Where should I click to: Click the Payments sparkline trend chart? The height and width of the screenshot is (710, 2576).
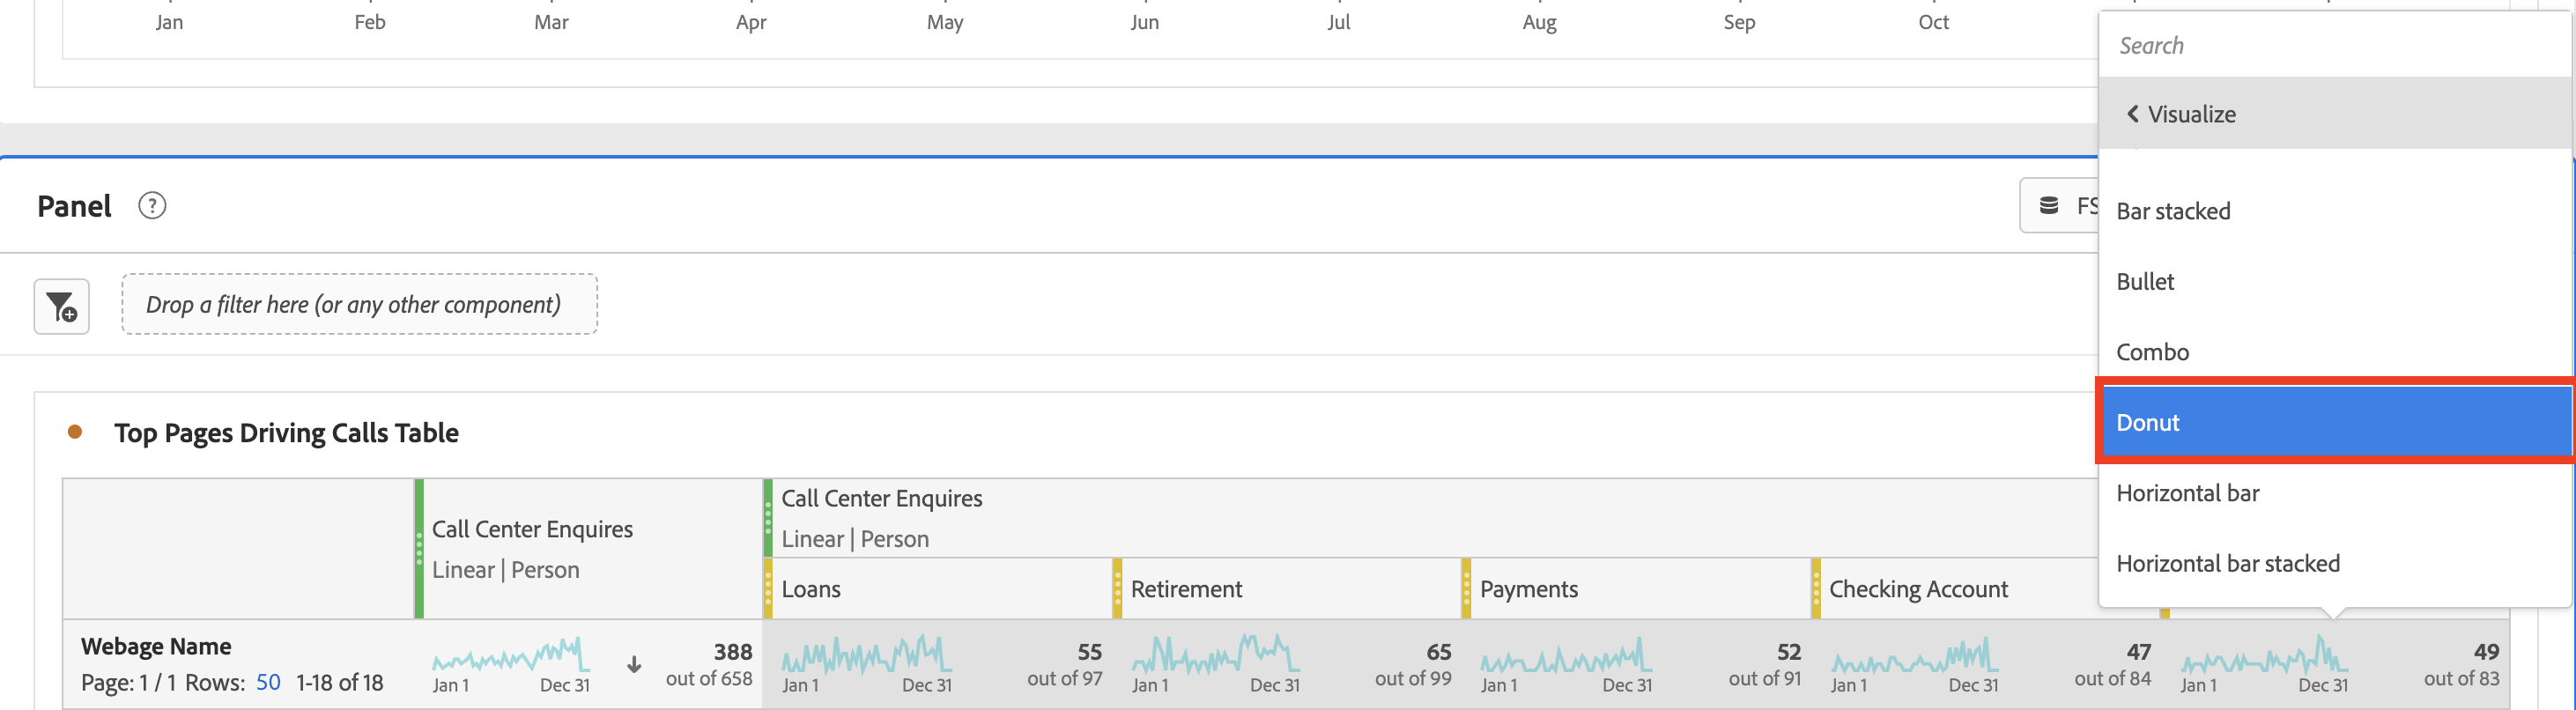click(x=1566, y=655)
